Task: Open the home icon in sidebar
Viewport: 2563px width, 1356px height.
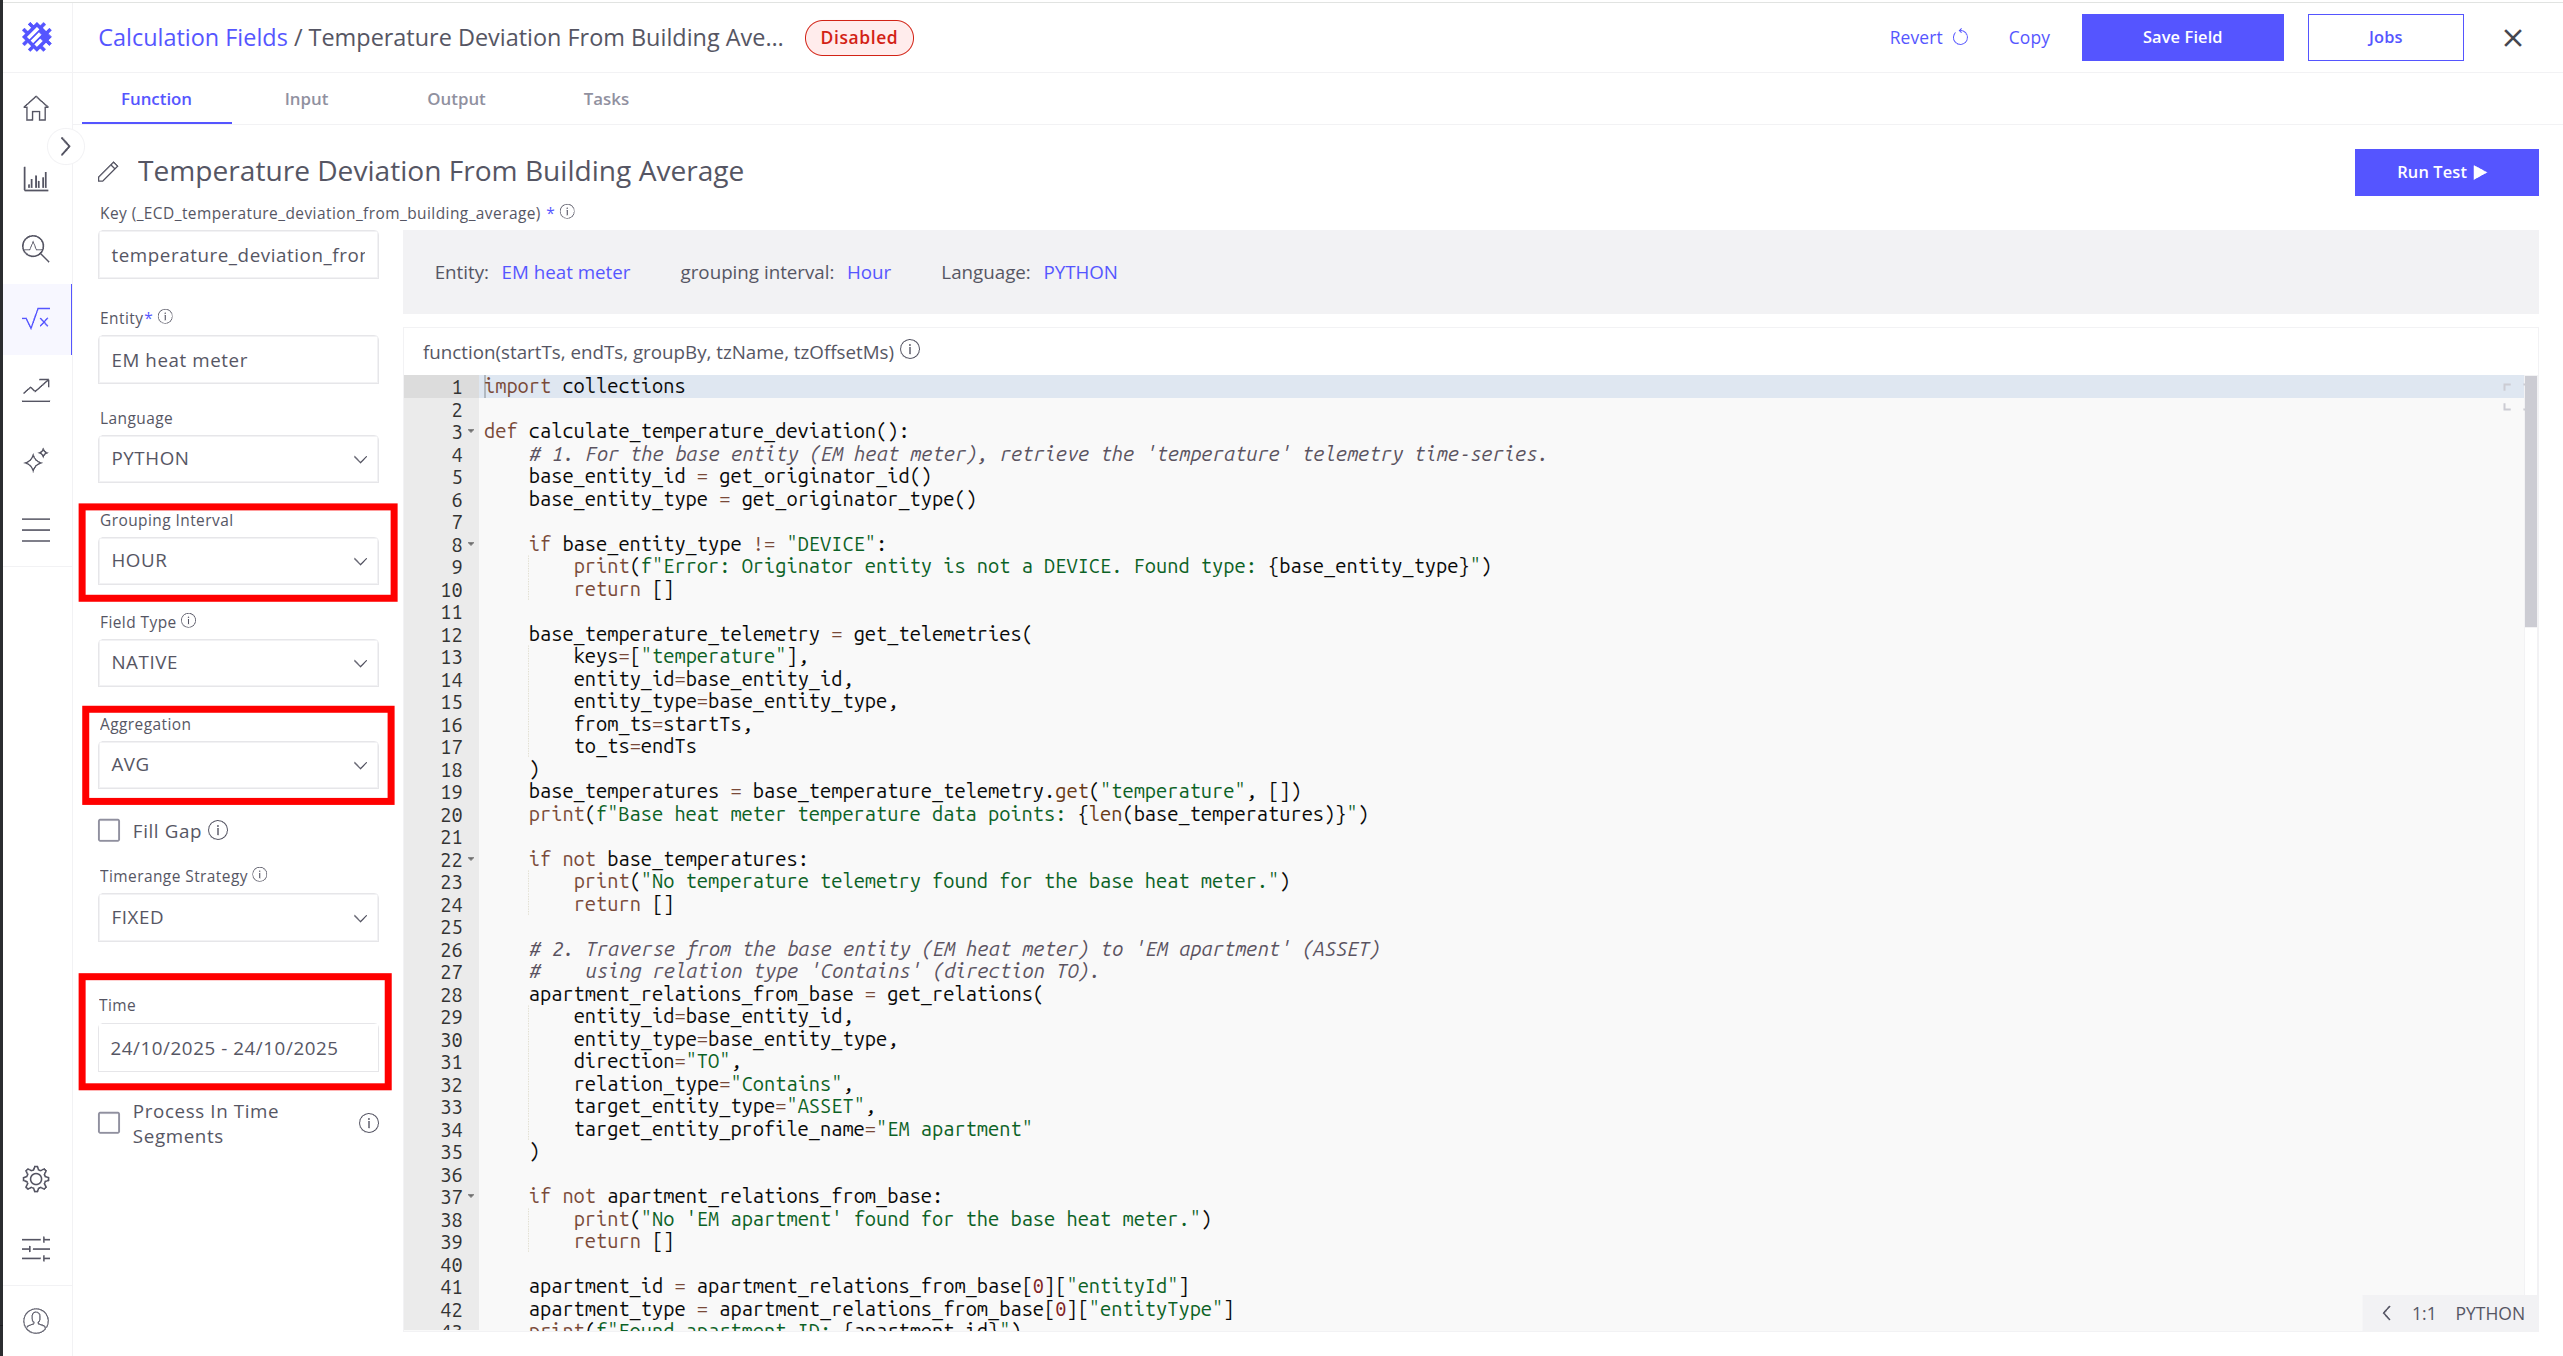Action: 36,108
